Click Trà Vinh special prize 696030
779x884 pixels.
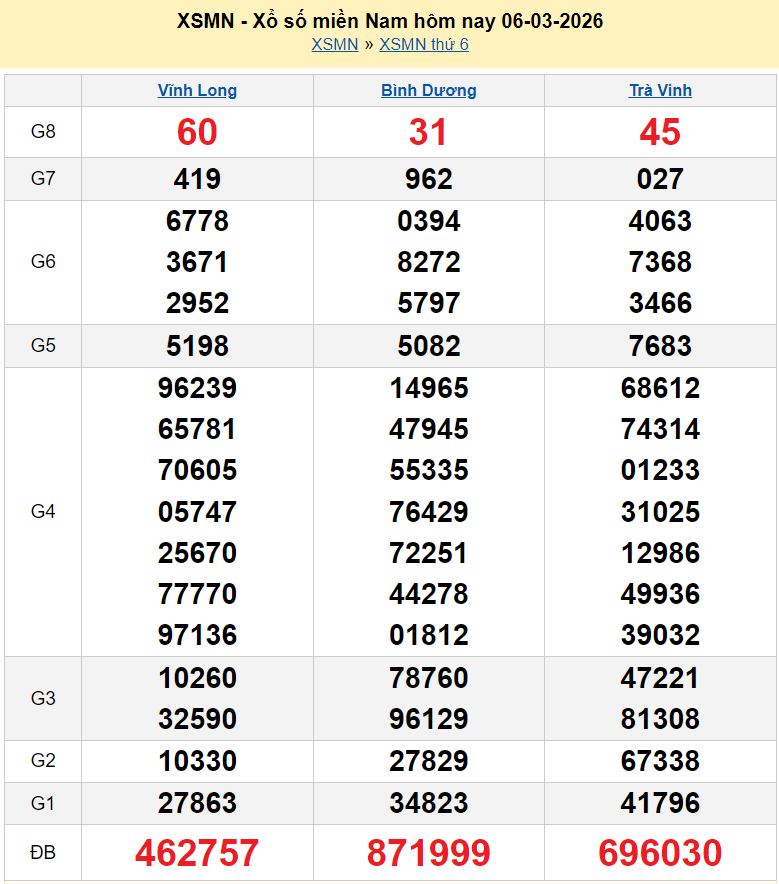(x=660, y=853)
